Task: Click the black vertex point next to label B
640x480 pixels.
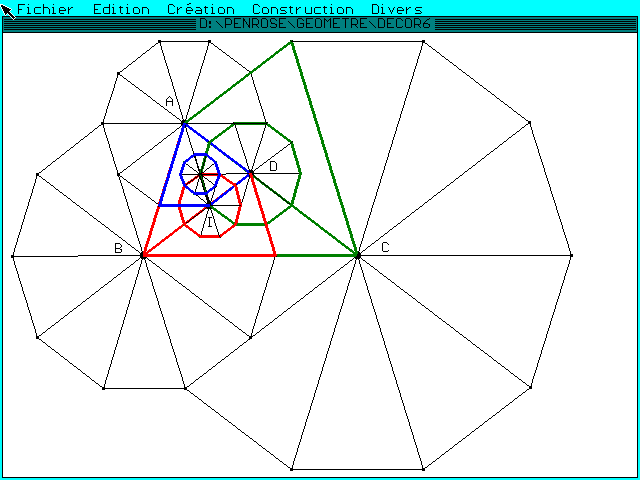Action: tap(143, 256)
